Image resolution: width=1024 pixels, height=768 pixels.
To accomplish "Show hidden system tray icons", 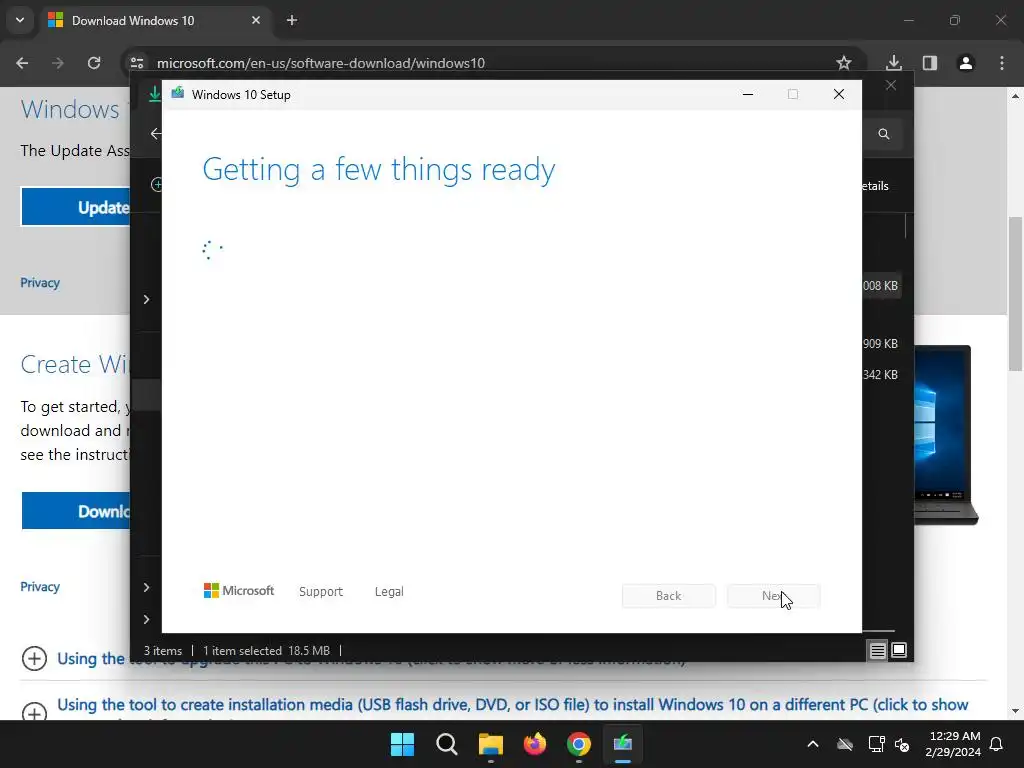I will pyautogui.click(x=813, y=744).
